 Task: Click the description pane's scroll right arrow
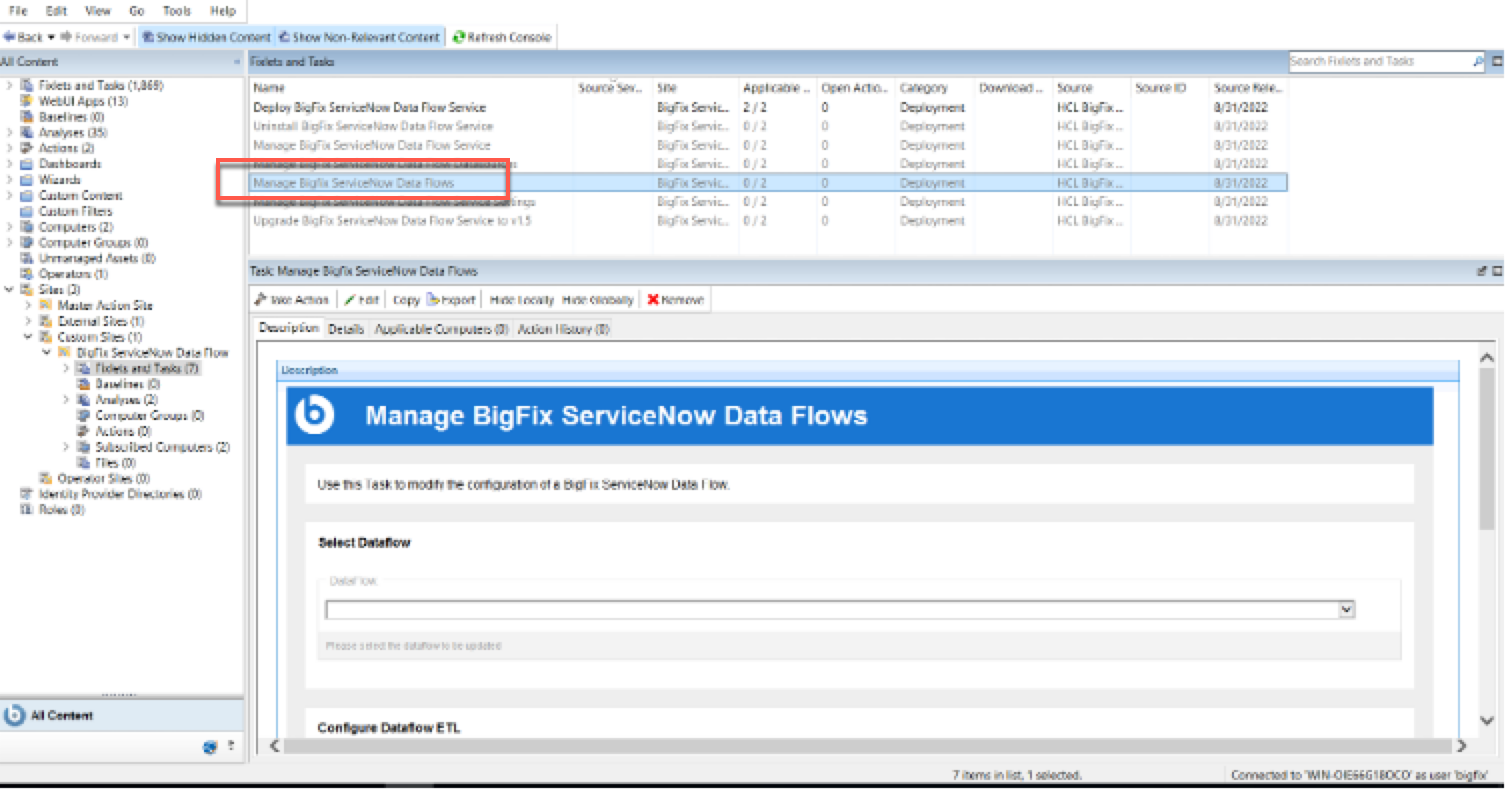[1461, 745]
